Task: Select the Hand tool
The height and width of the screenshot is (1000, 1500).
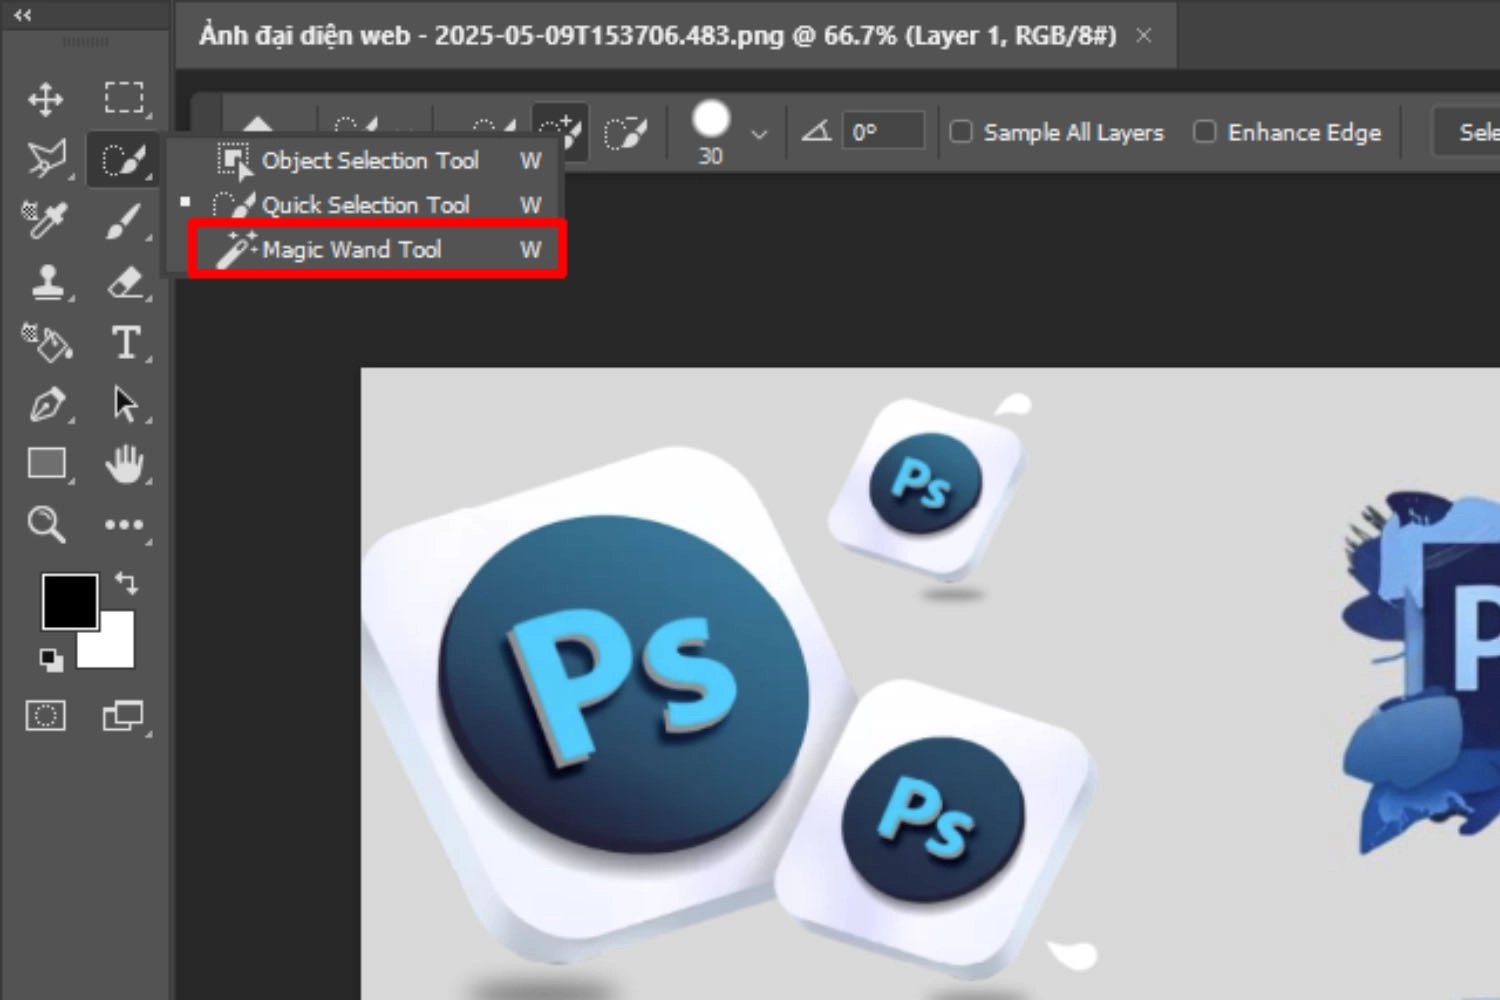Action: 124,464
